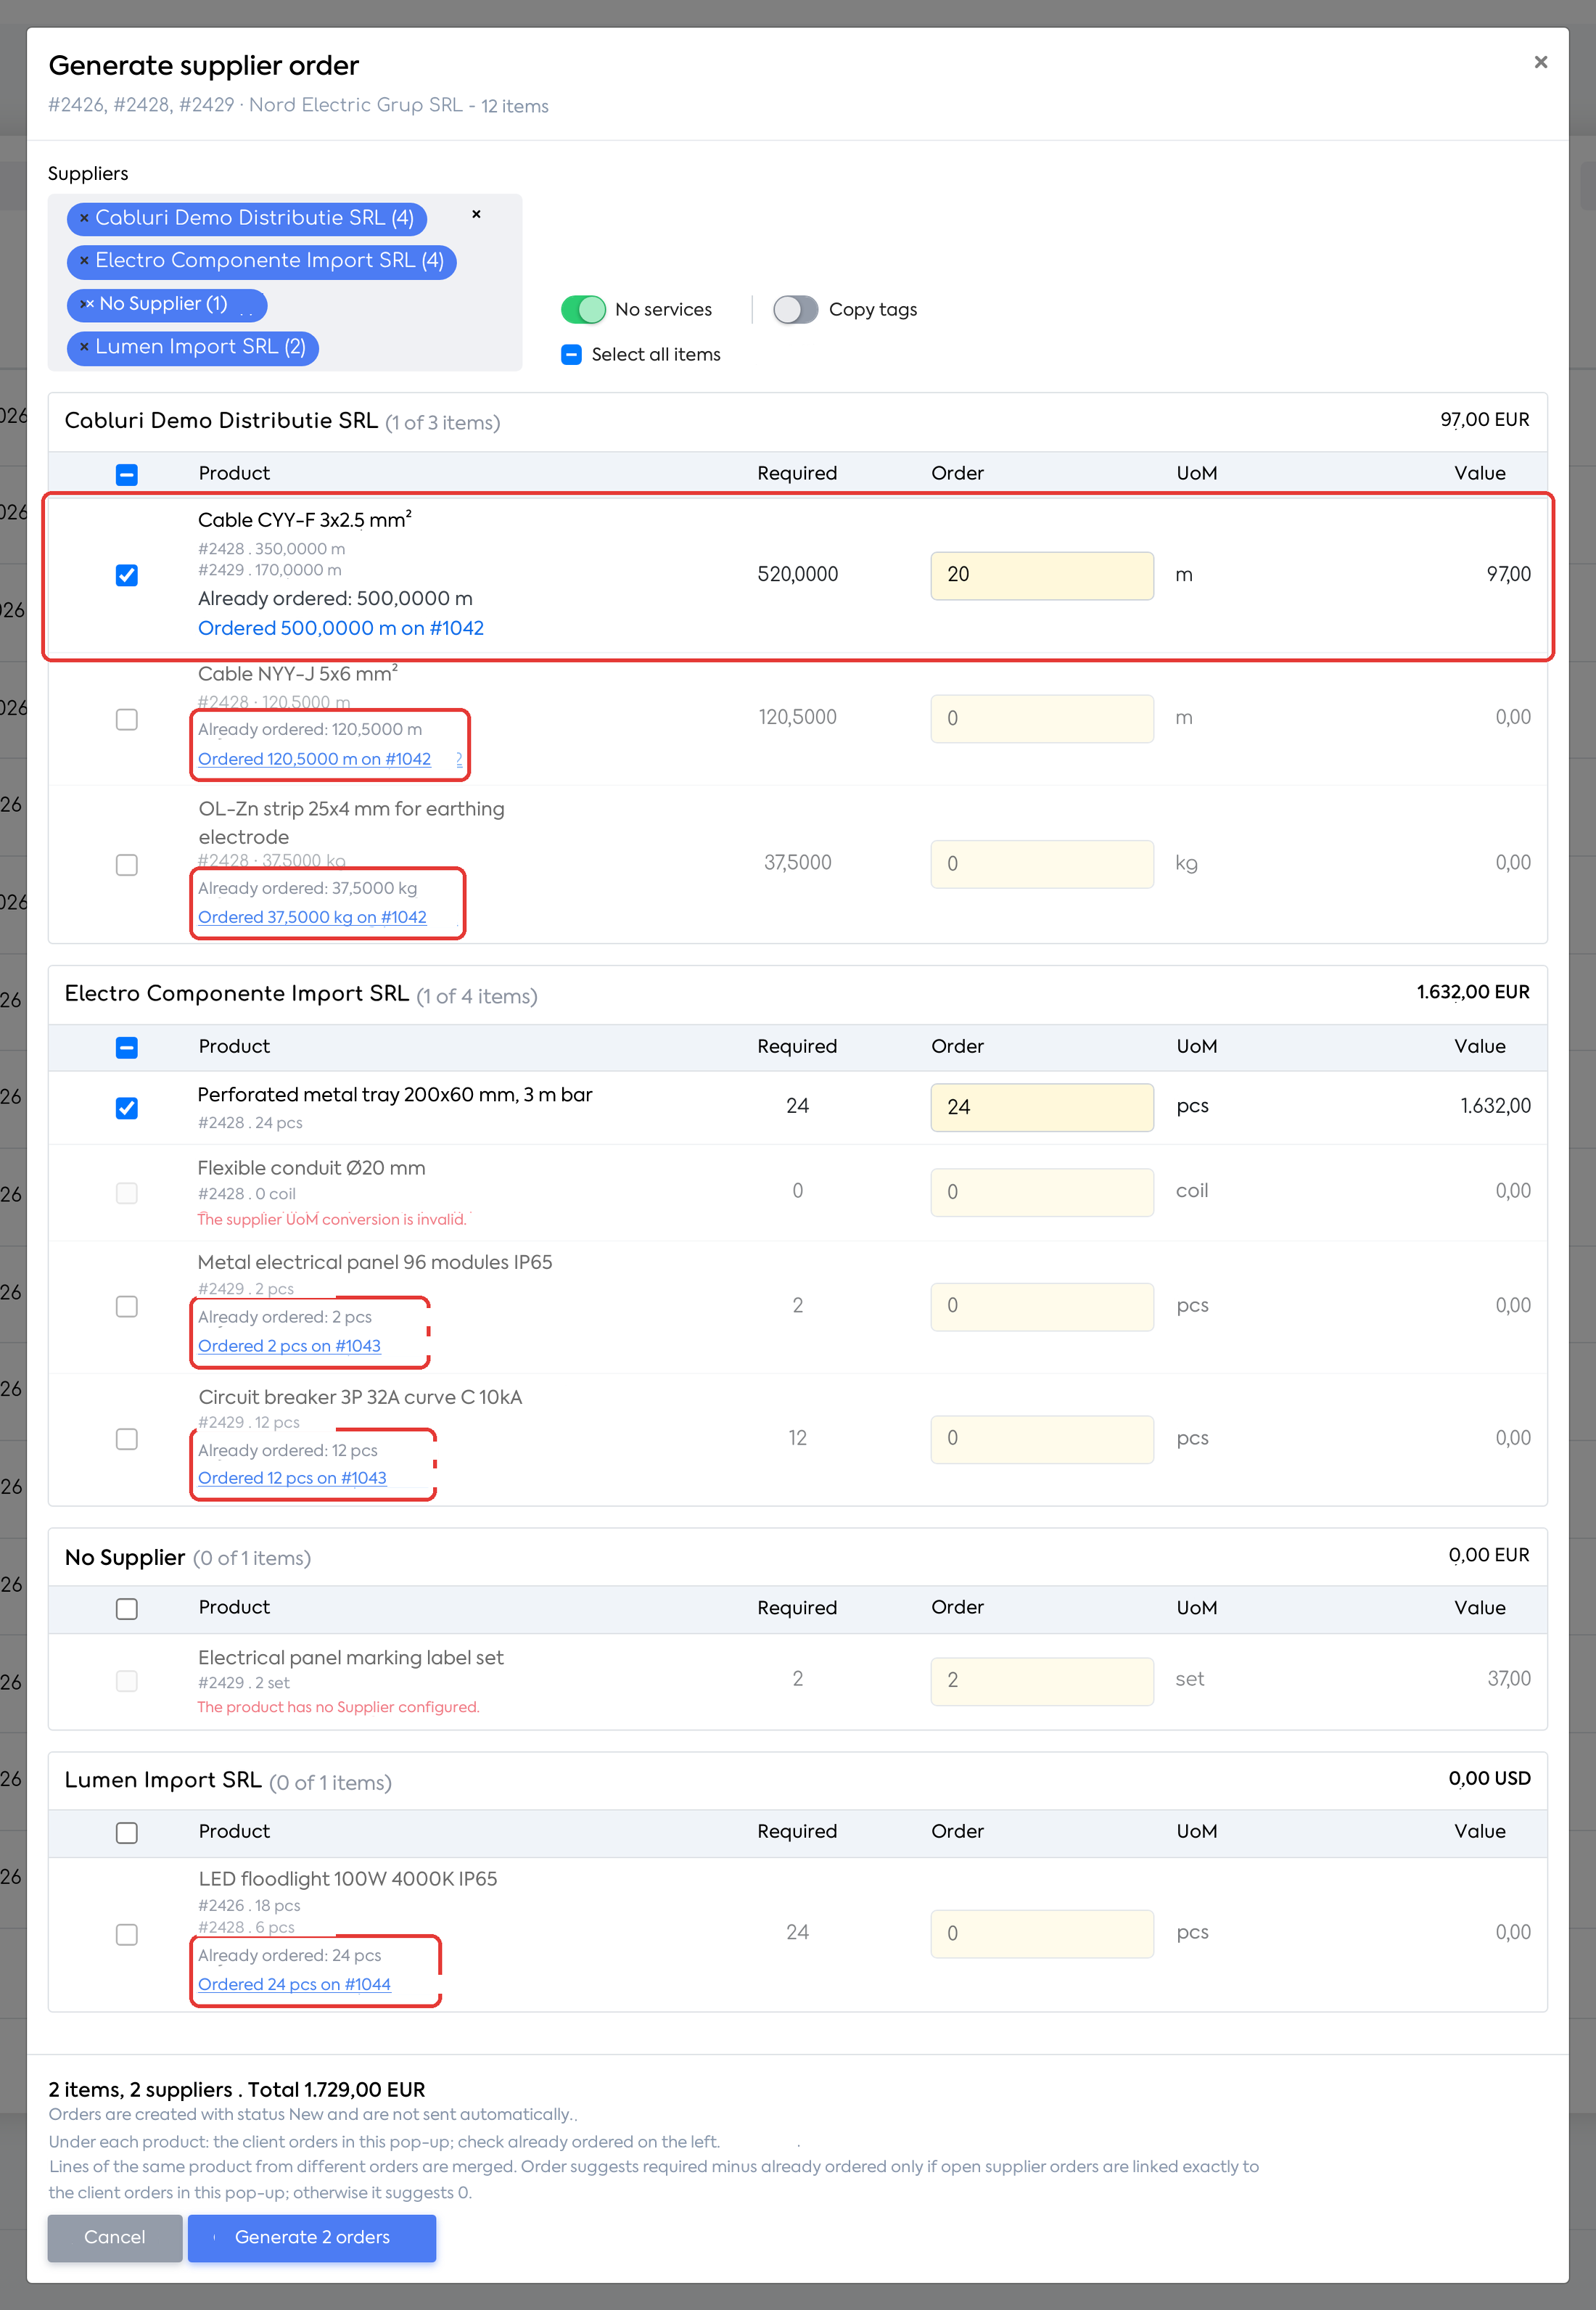Close the Generate supplier order dialog

(x=1541, y=62)
